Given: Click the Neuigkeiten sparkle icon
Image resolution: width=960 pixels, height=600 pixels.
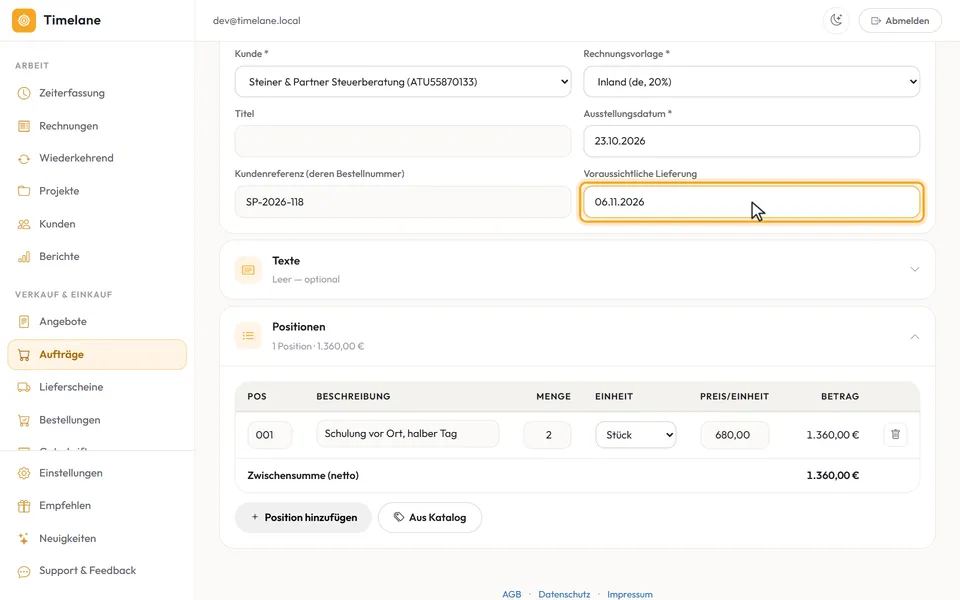Looking at the screenshot, I should [24, 538].
